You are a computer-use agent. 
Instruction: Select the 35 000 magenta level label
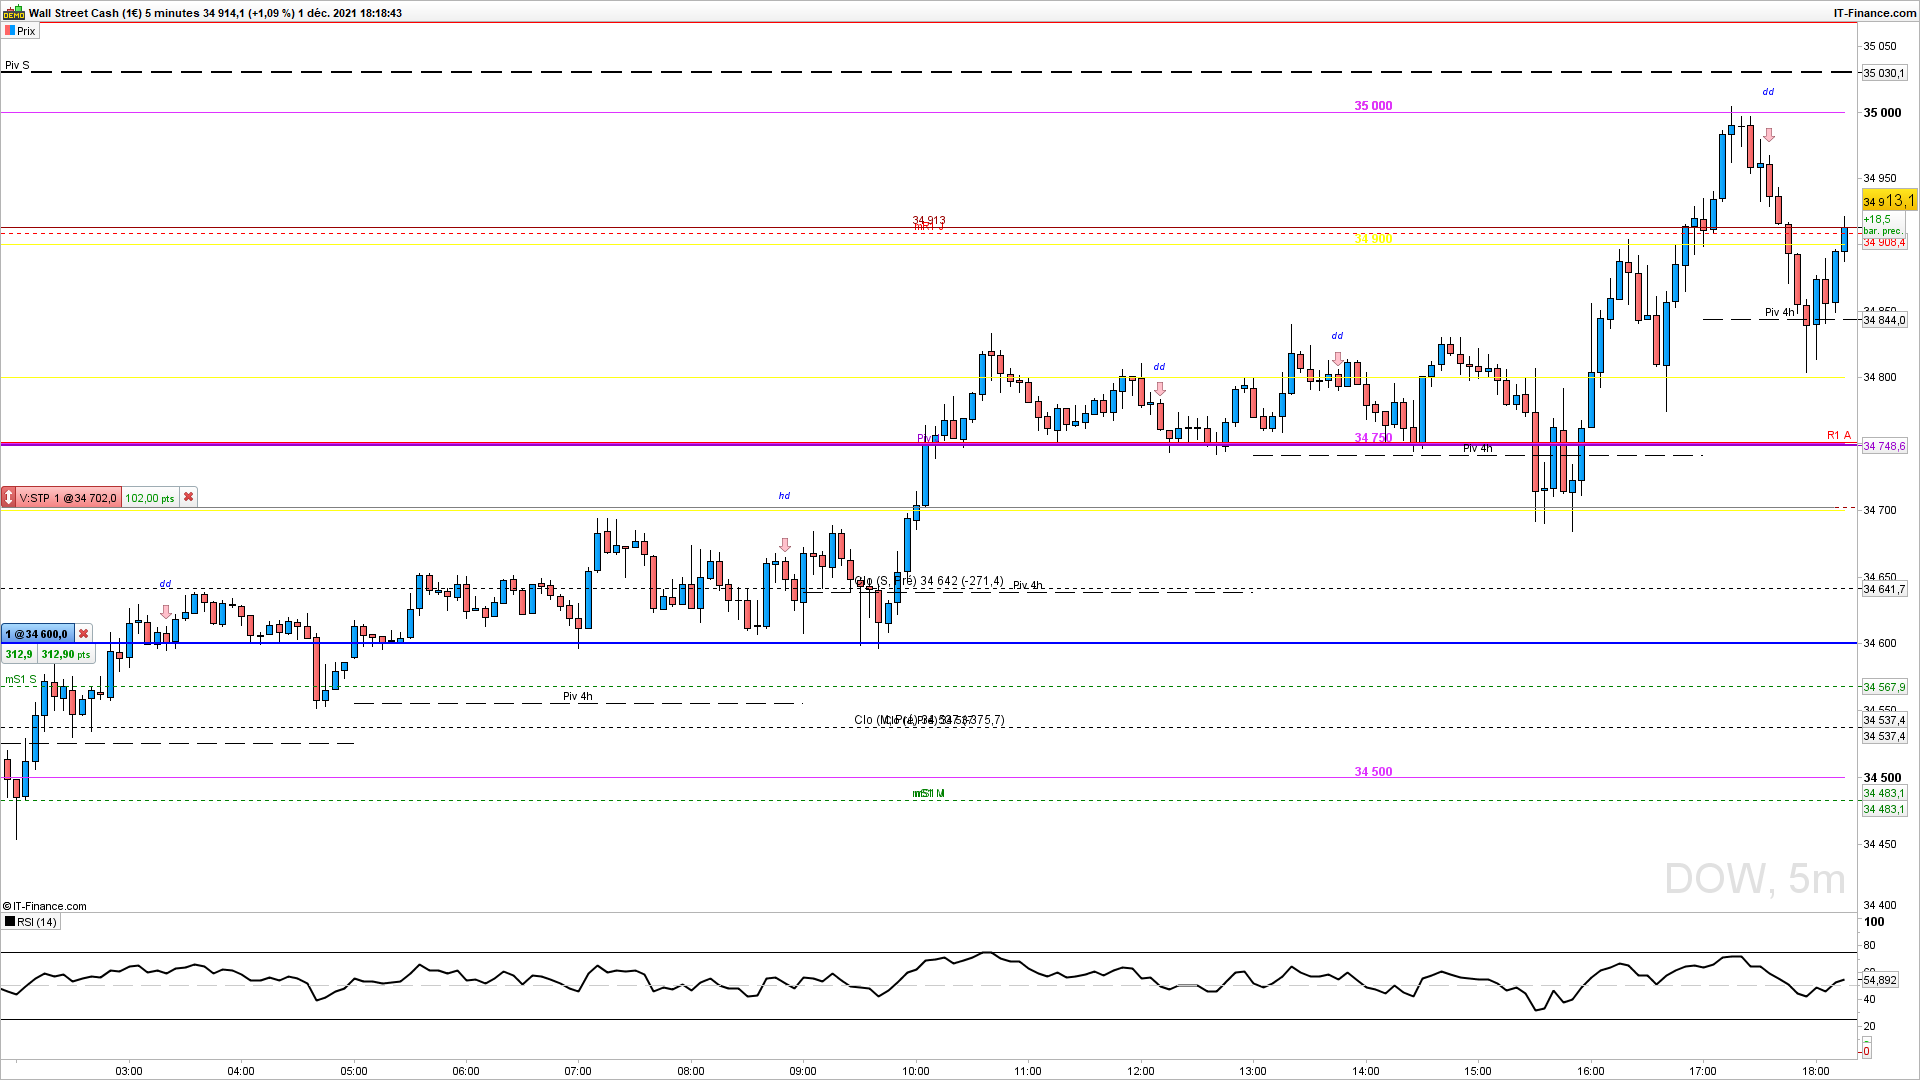(x=1373, y=106)
